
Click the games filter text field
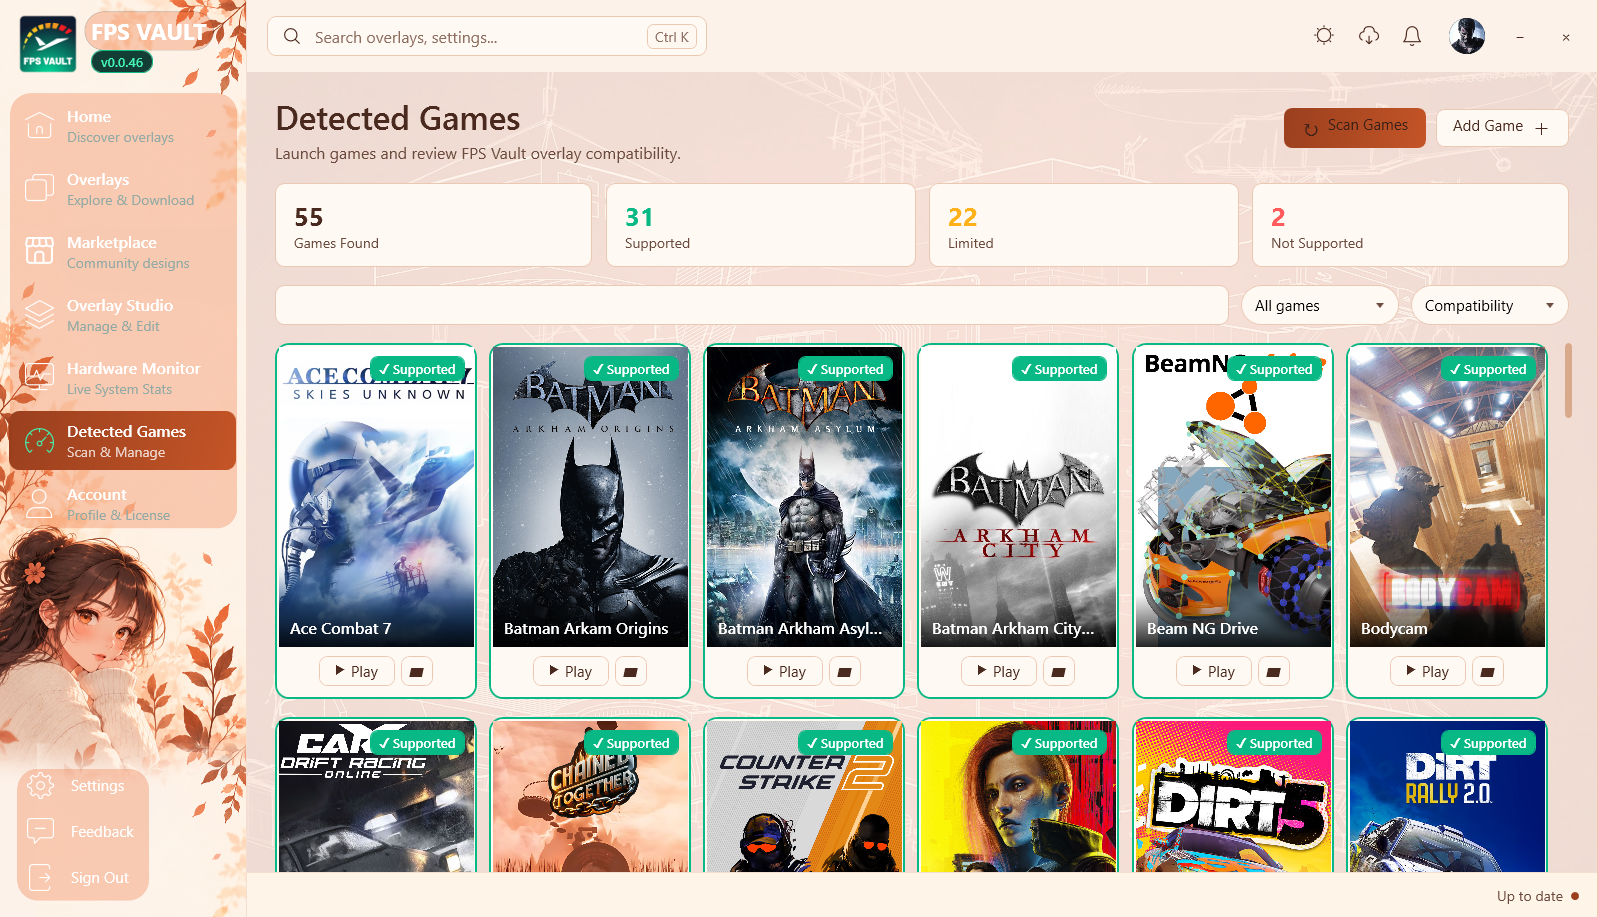(752, 305)
